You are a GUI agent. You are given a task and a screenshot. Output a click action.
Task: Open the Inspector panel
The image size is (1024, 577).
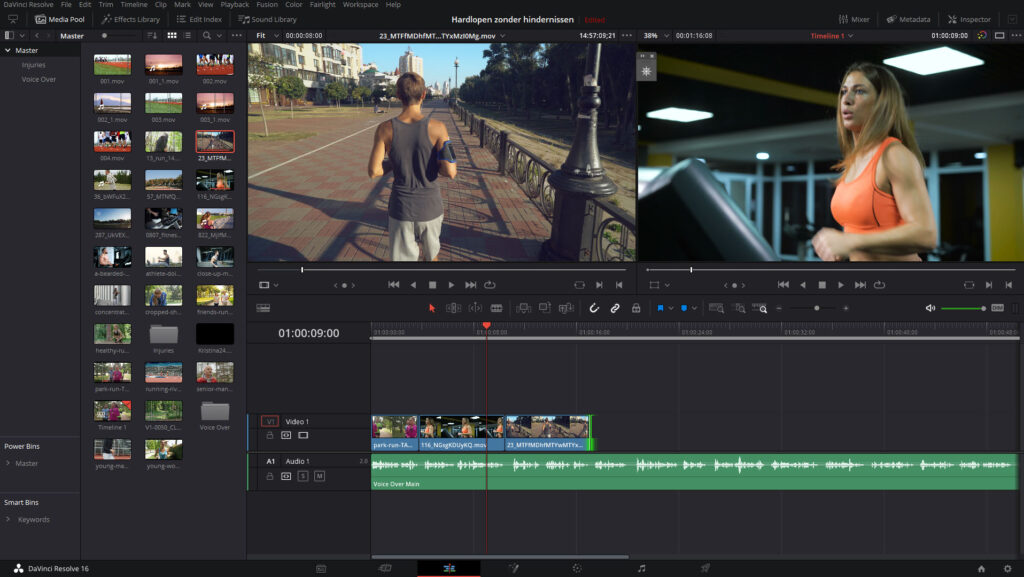(x=969, y=20)
